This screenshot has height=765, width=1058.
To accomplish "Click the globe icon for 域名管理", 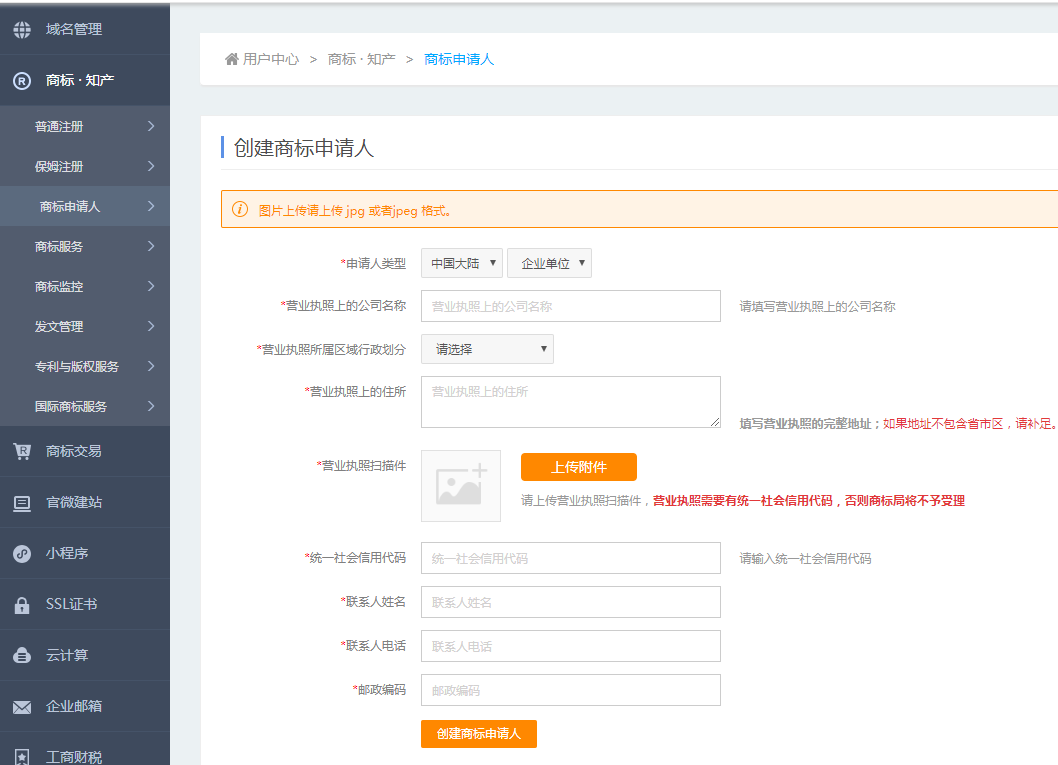I will point(22,29).
